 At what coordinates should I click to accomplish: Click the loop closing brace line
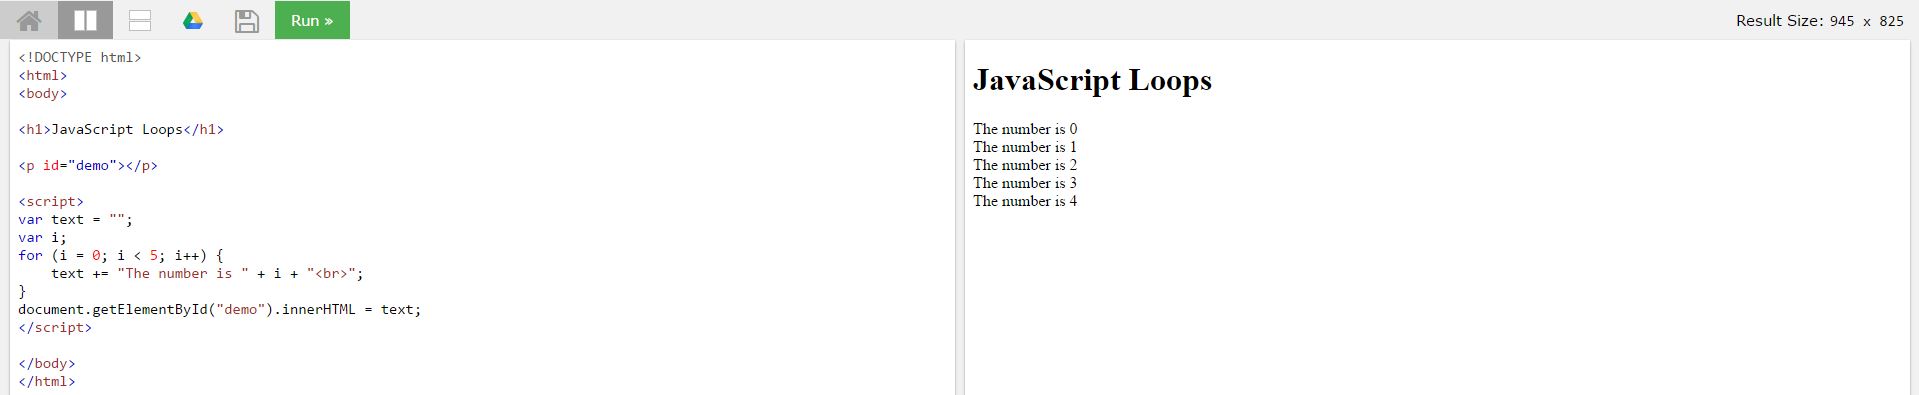[x=22, y=291]
